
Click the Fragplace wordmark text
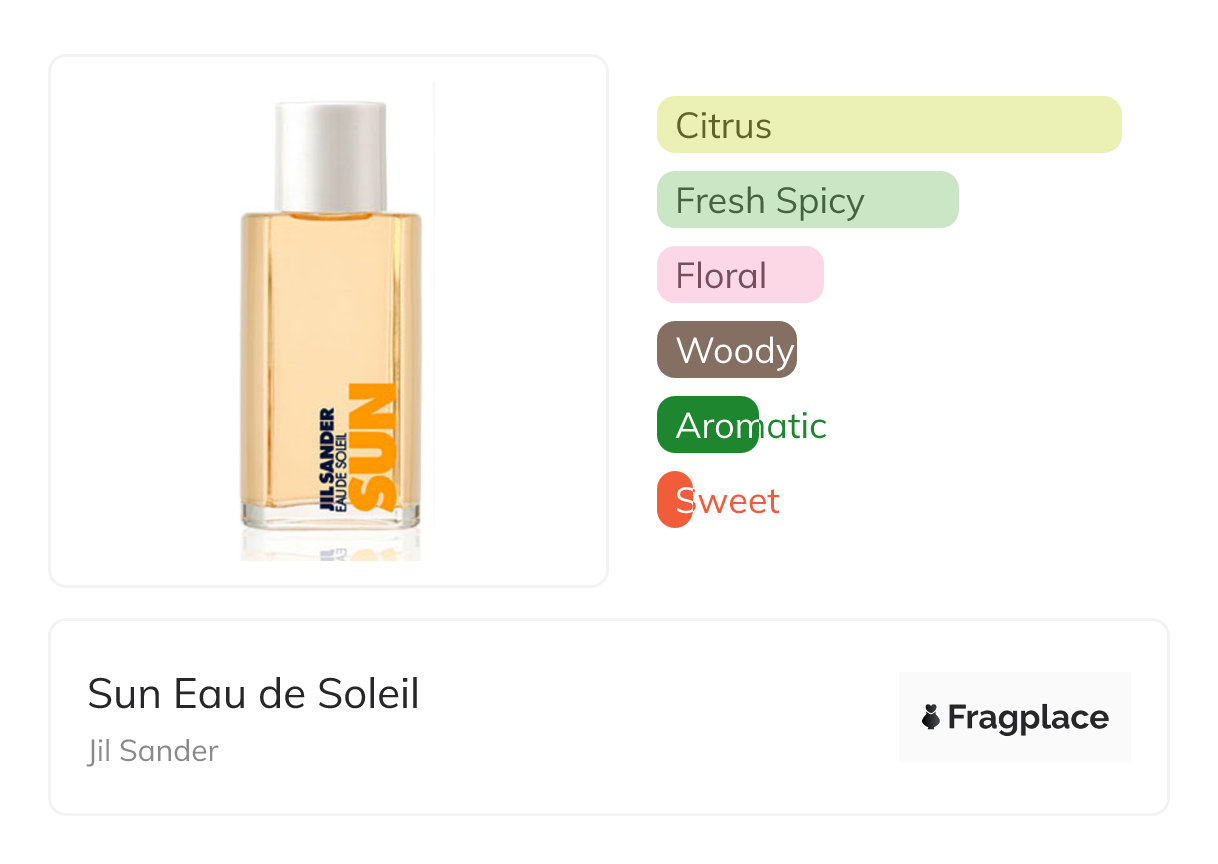[x=1027, y=718]
